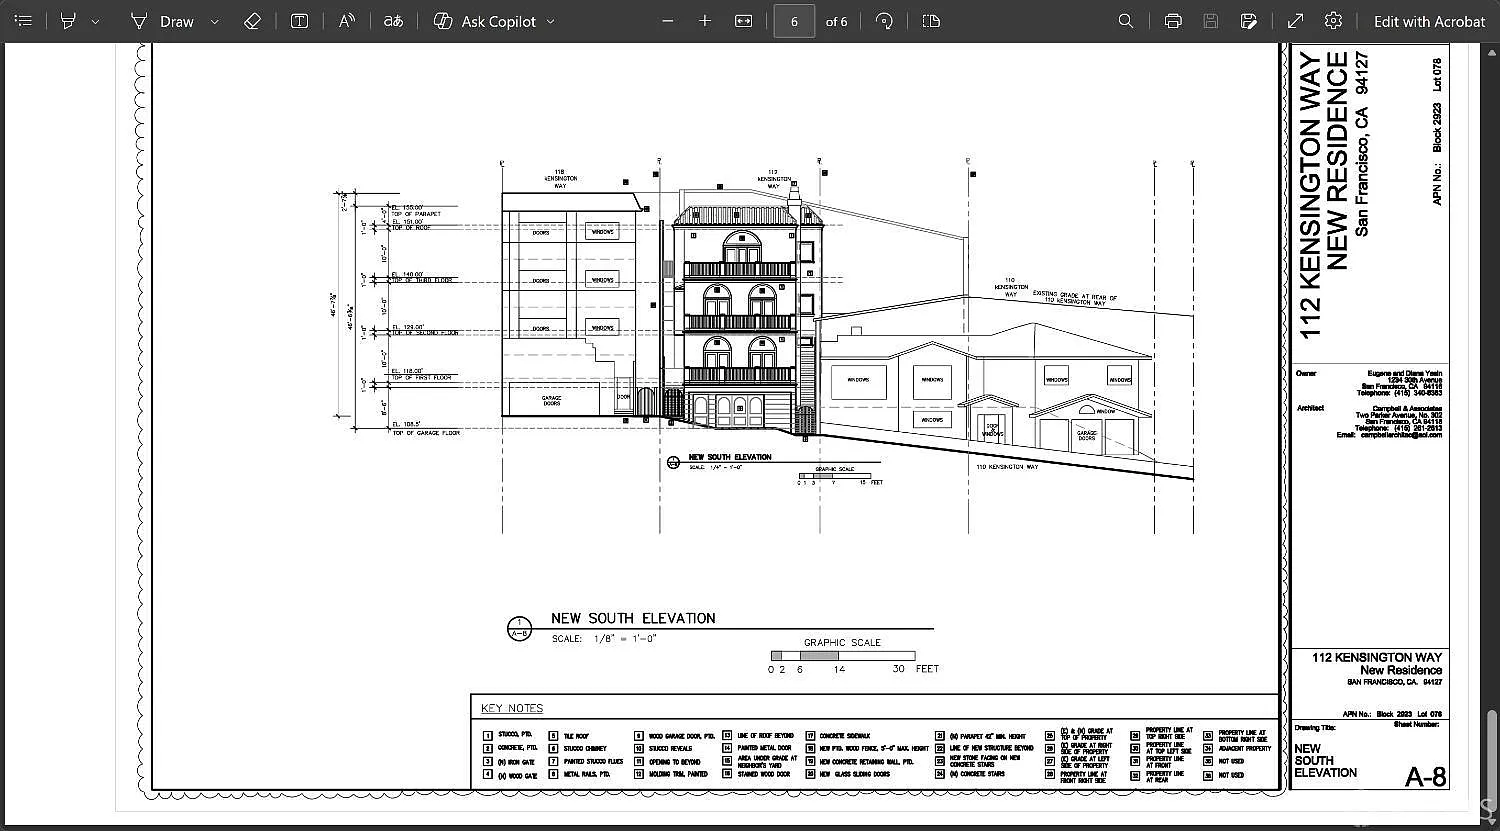The image size is (1500, 831).
Task: Toggle Read aloud
Action: (x=346, y=21)
